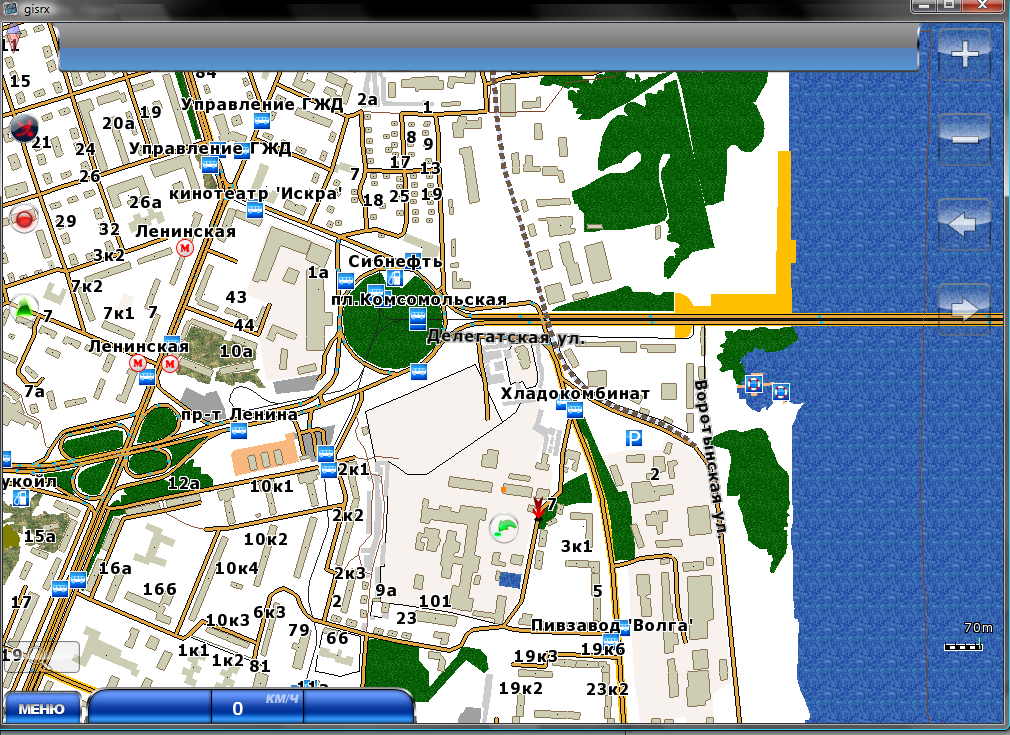Click house number 3к1 on the map
Viewport: 1010px width, 735px height.
pyautogui.click(x=576, y=546)
